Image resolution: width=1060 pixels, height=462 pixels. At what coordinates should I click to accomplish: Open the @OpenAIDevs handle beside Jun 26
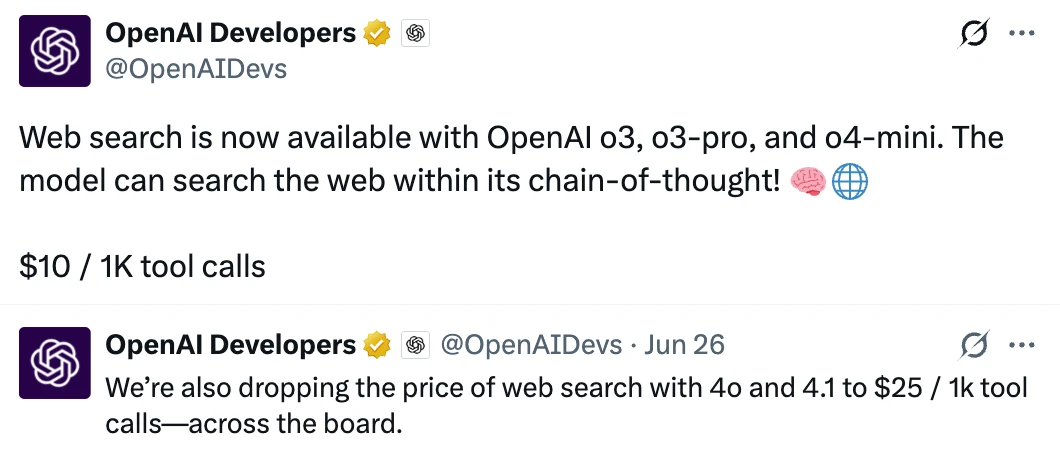click(531, 345)
